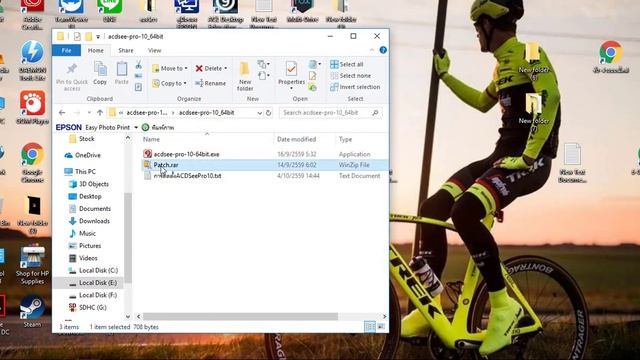
Task: Click the Cut scissors icon
Action: (138, 64)
